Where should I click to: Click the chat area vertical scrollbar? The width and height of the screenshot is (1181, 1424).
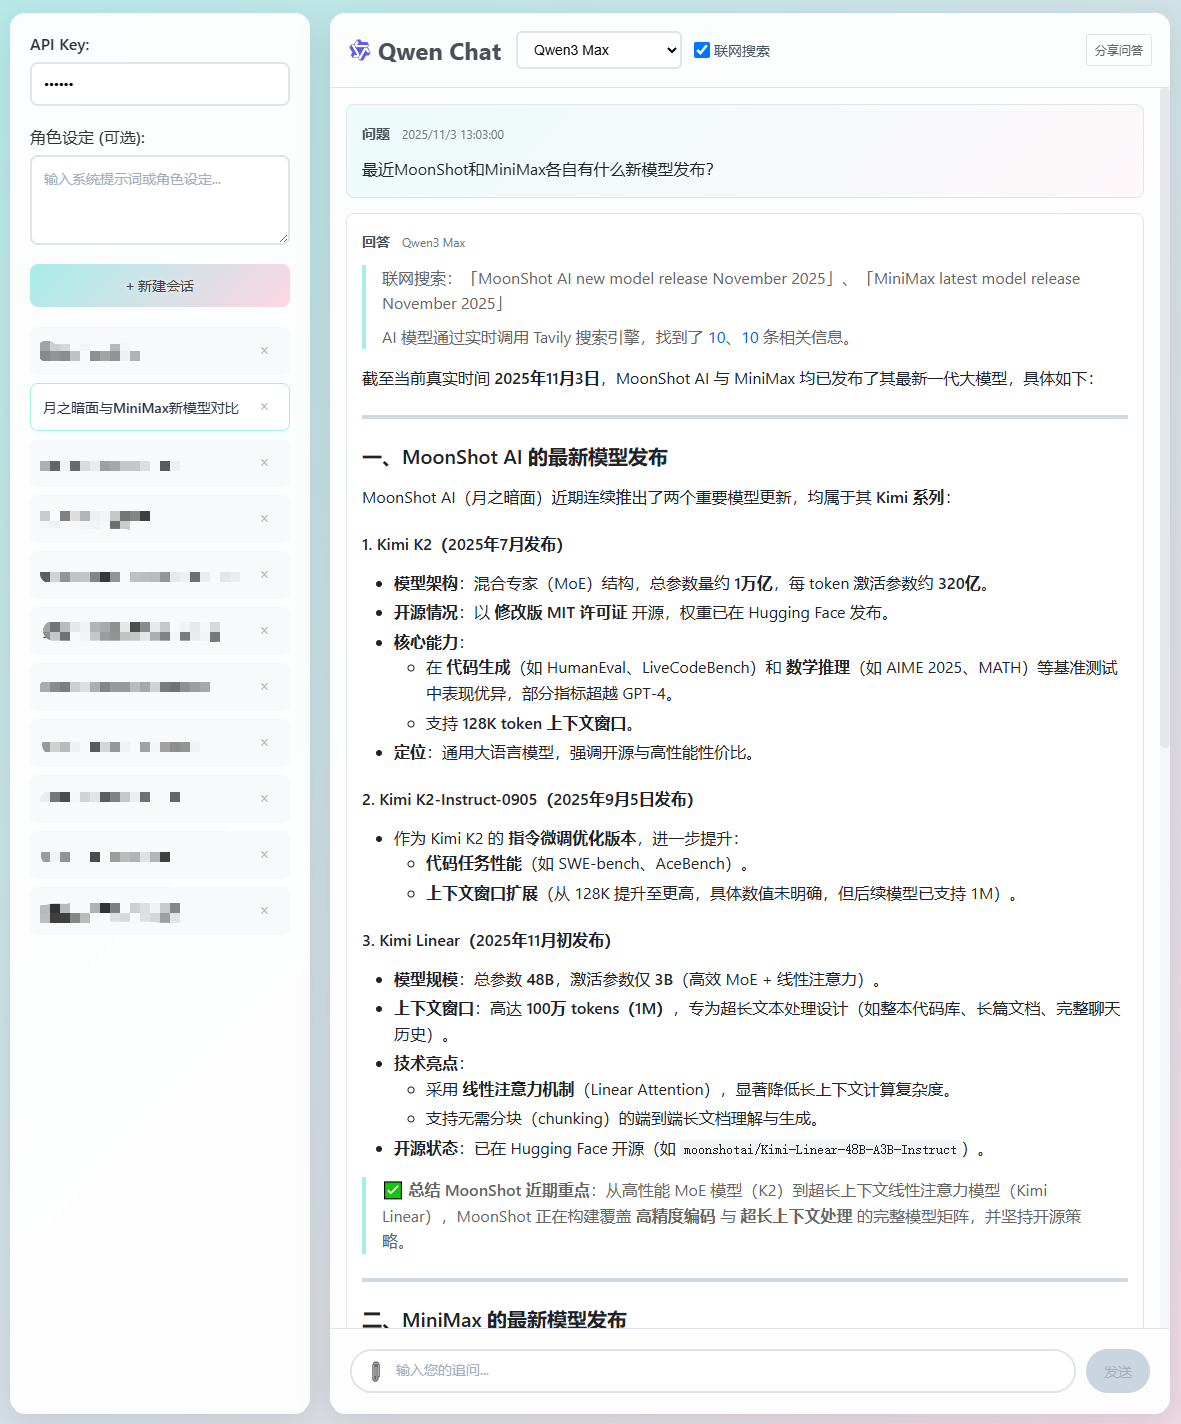pos(1164,418)
